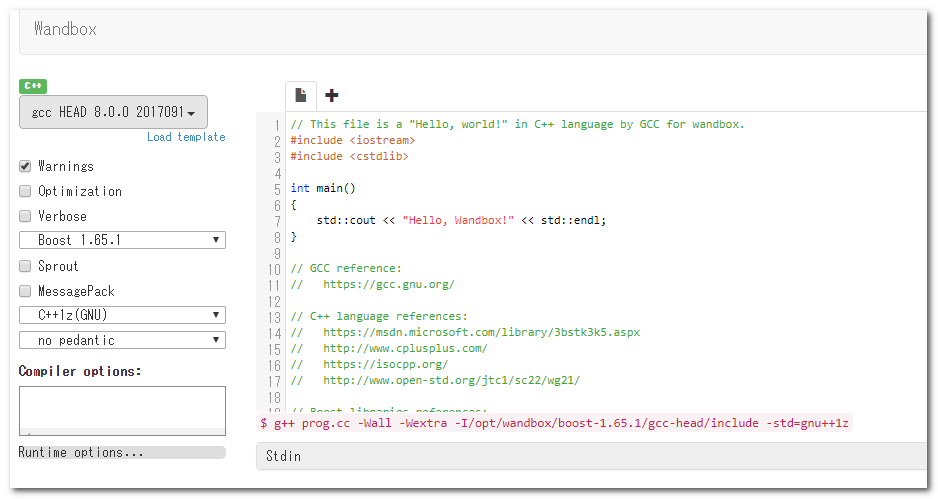Image resolution: width=938 pixels, height=499 pixels.
Task: Enable the Optimization checkbox
Action: click(x=25, y=191)
